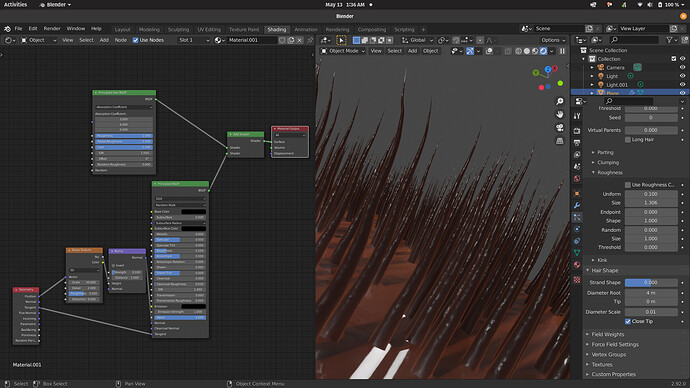Viewport: 690px width, 388px height.
Task: Click the Diameter Root value field
Action: tap(651, 293)
